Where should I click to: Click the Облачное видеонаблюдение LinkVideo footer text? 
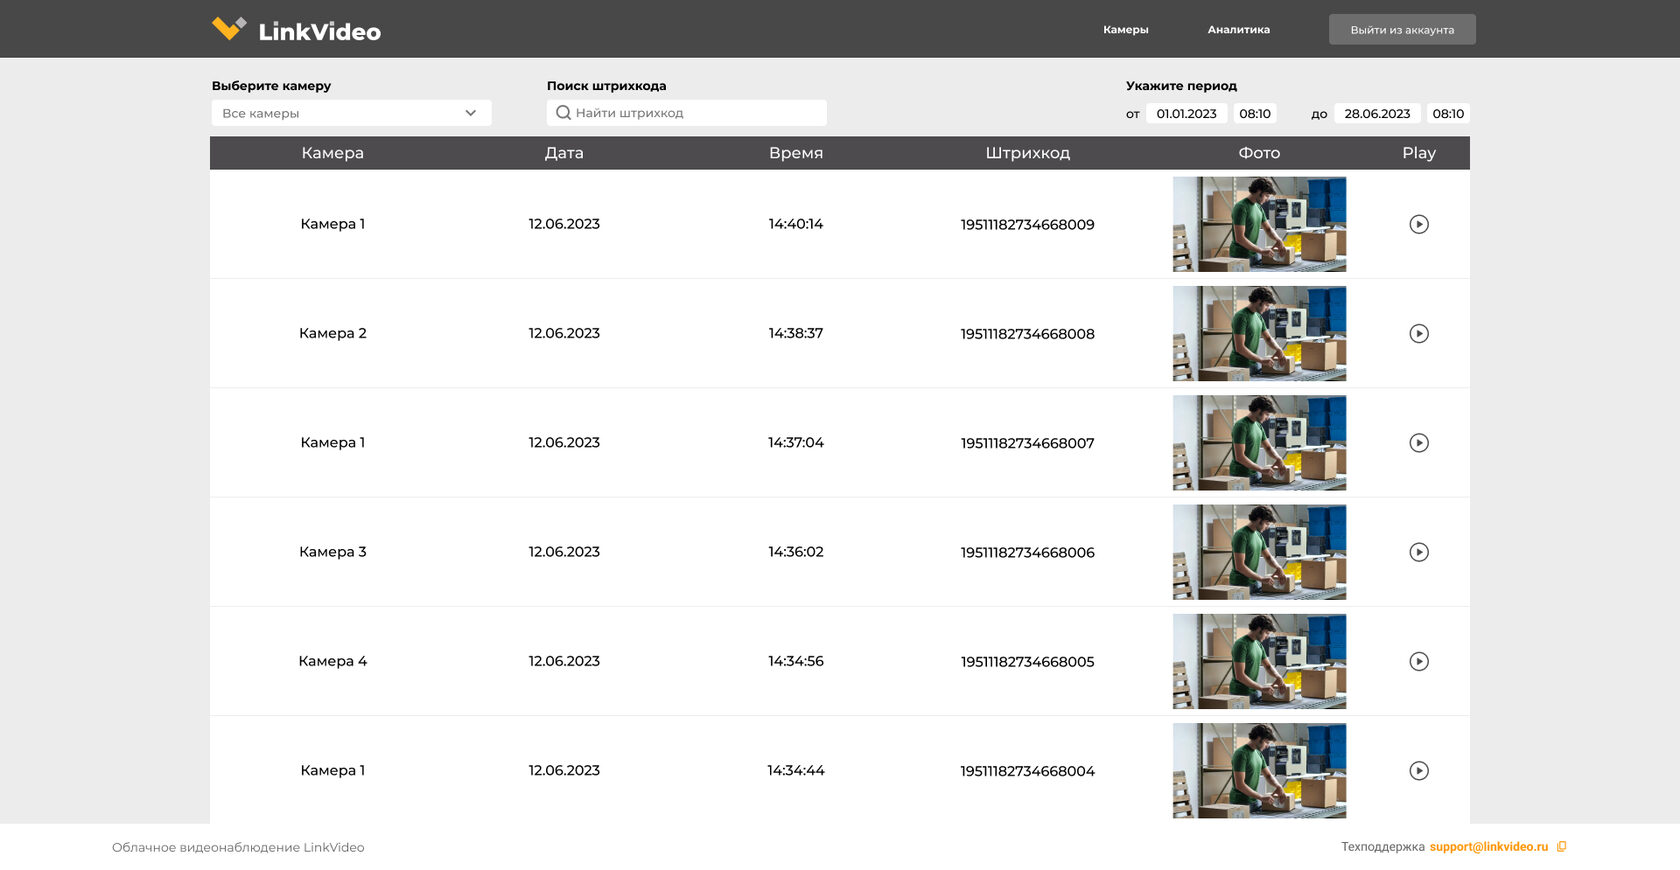238,847
